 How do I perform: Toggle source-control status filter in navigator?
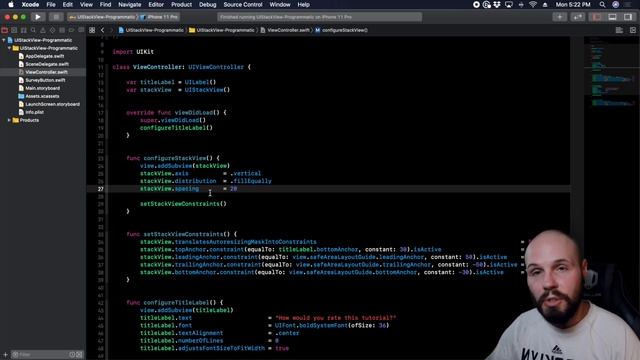point(79,355)
